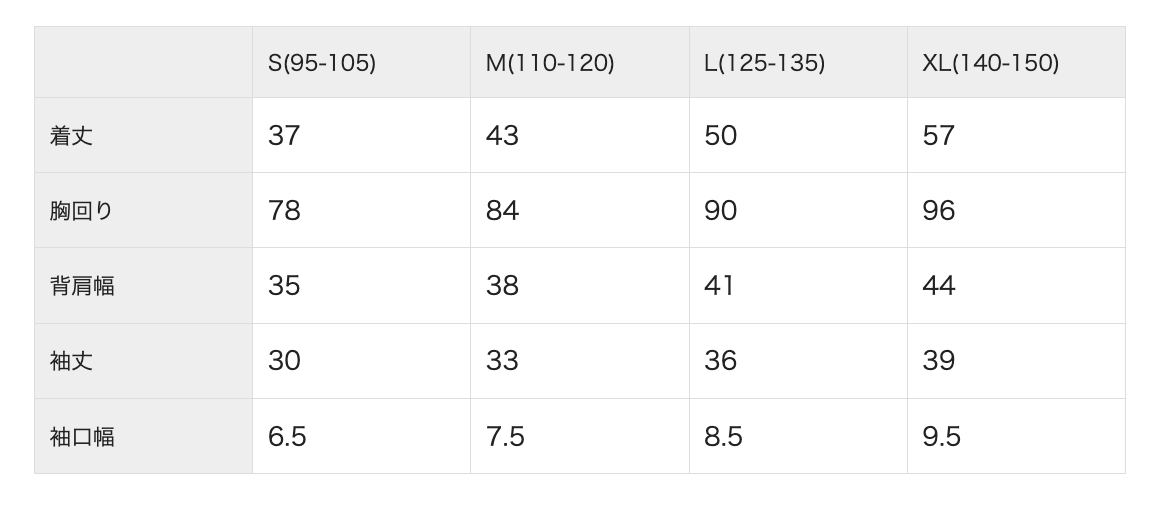Screen dimensions: 1170x510
Task: Select the XL(140-150) size header
Action: (x=990, y=63)
